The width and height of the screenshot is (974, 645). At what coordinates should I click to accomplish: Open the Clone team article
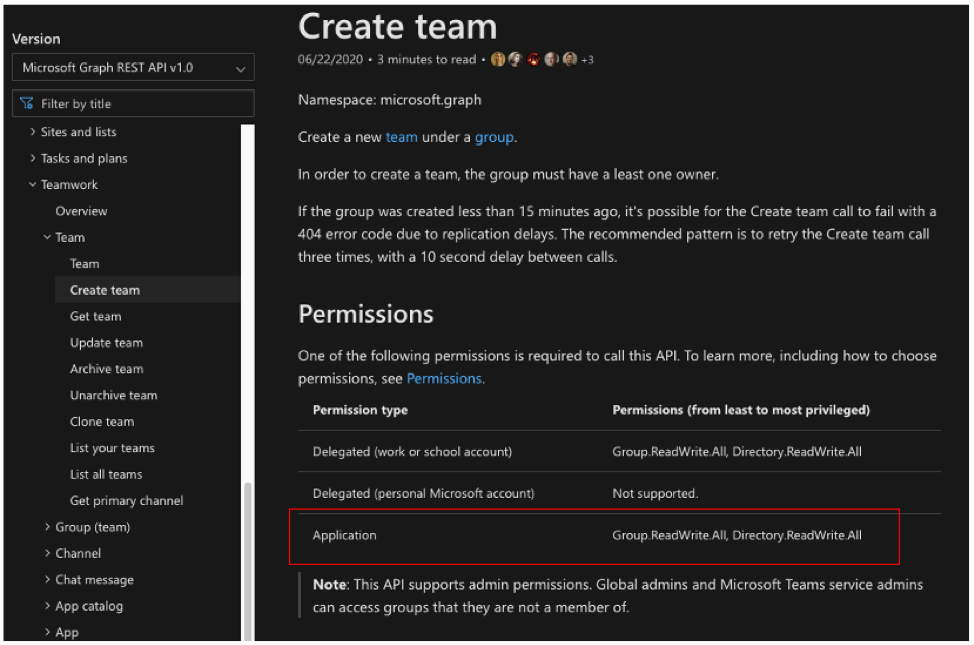[x=102, y=421]
